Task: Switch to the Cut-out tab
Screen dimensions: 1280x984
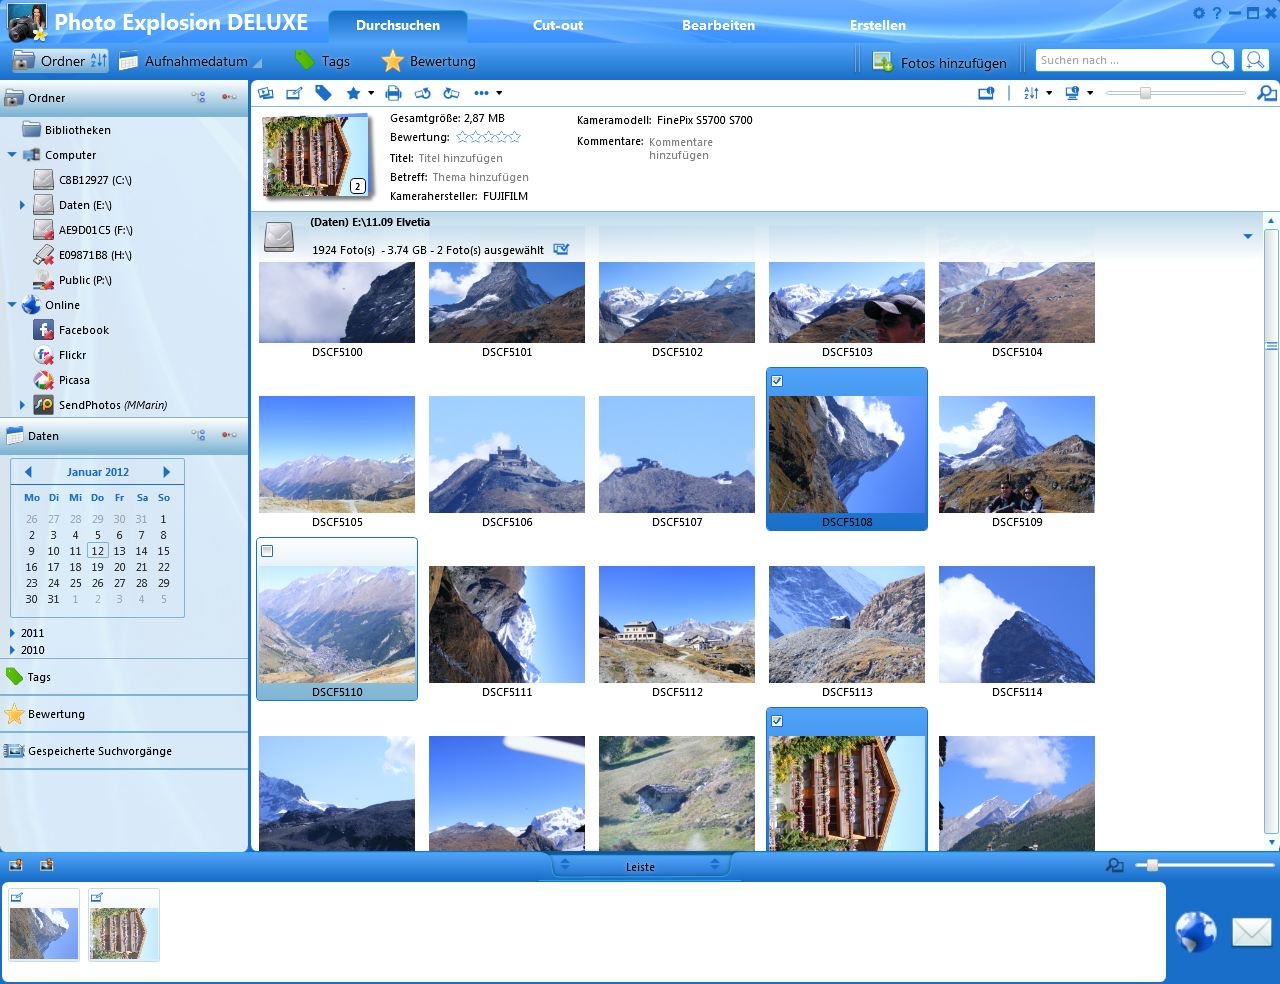Action: point(558,25)
